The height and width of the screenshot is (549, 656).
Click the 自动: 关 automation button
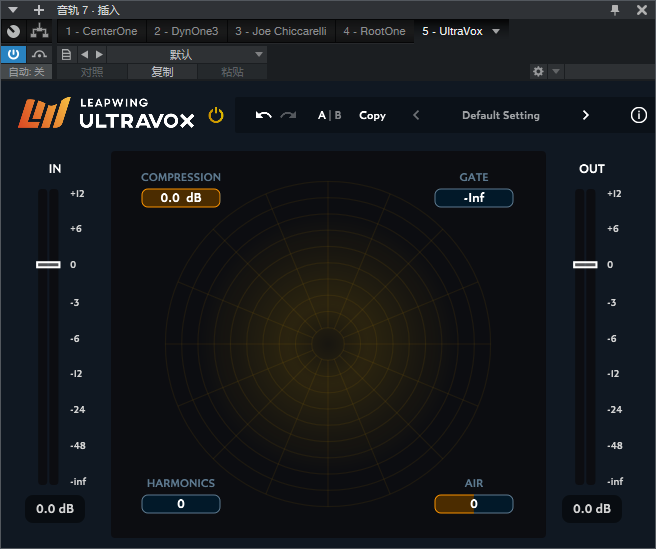26,72
